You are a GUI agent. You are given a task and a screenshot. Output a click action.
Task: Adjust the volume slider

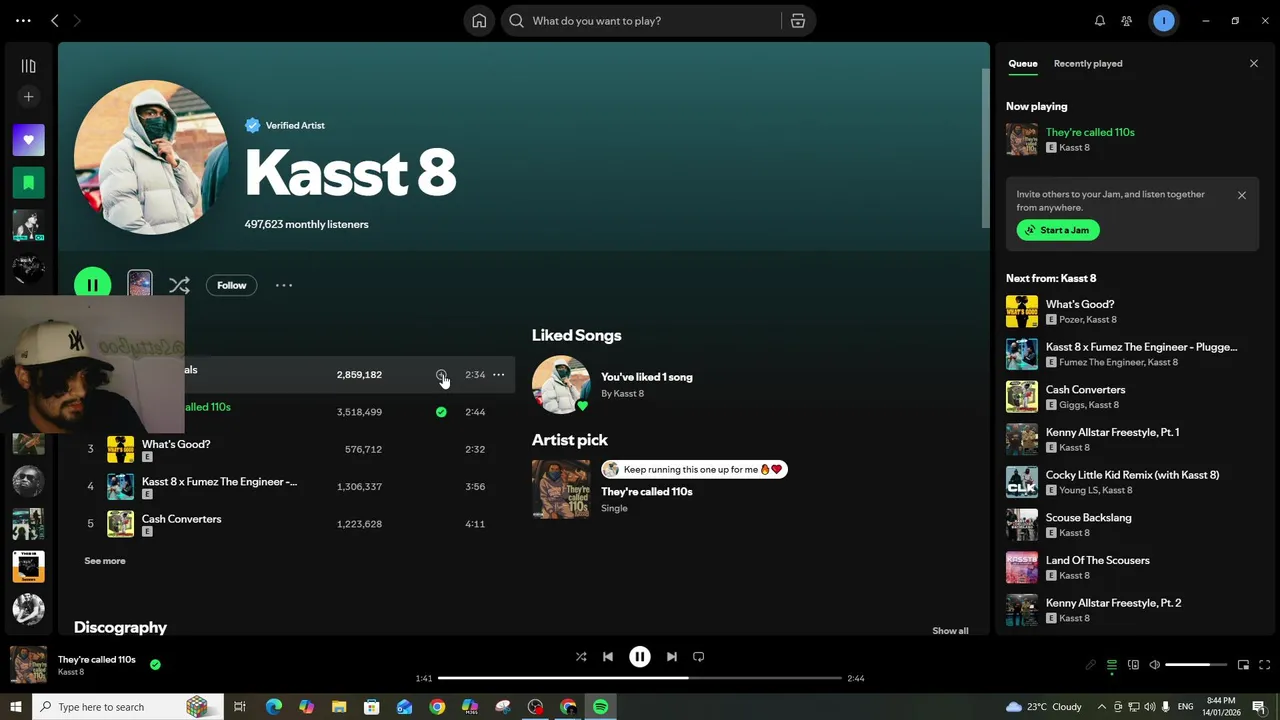1196,665
